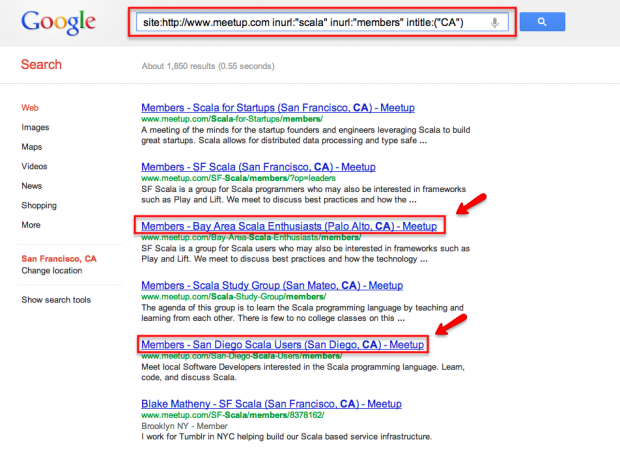Open Bay Area Scala Enthusiasts result

(289, 226)
